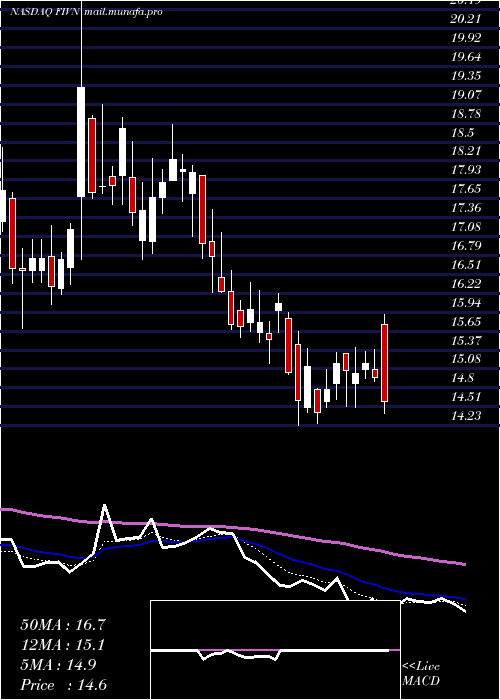The image size is (500, 700).
Task: Click the tallest white candlestick near 19.07
Action: (81, 142)
